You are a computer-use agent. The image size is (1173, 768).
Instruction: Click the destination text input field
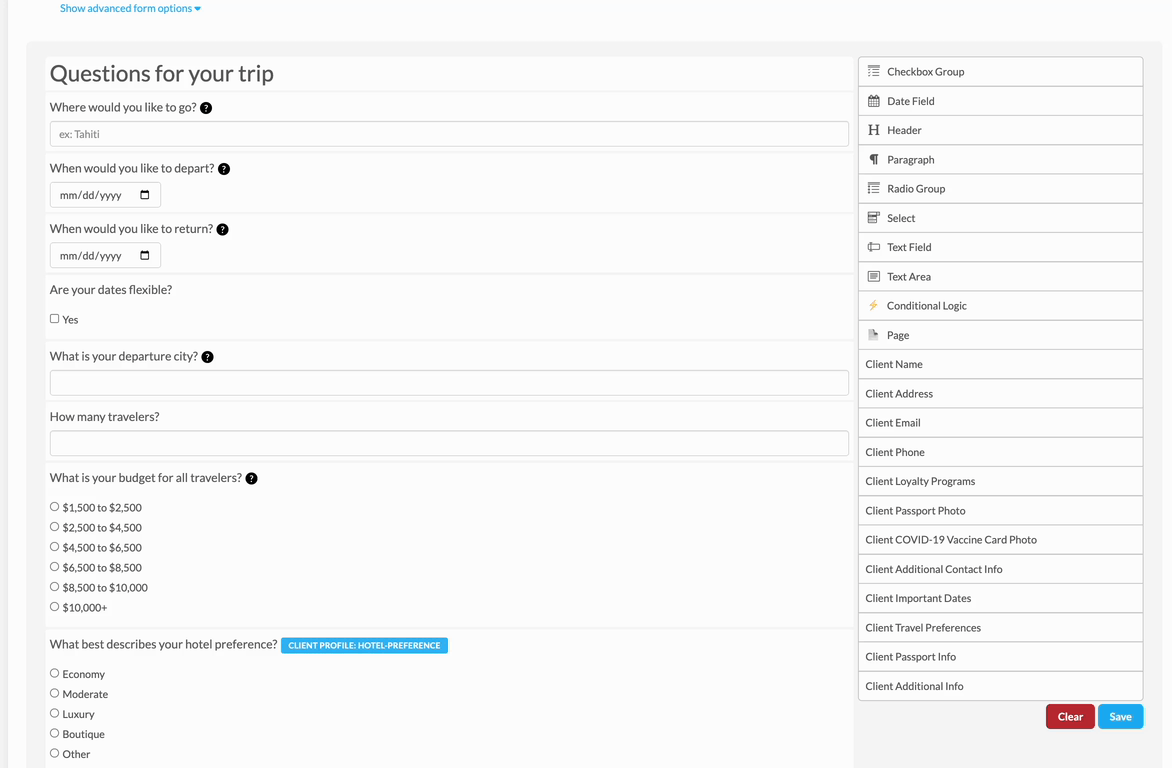(449, 134)
